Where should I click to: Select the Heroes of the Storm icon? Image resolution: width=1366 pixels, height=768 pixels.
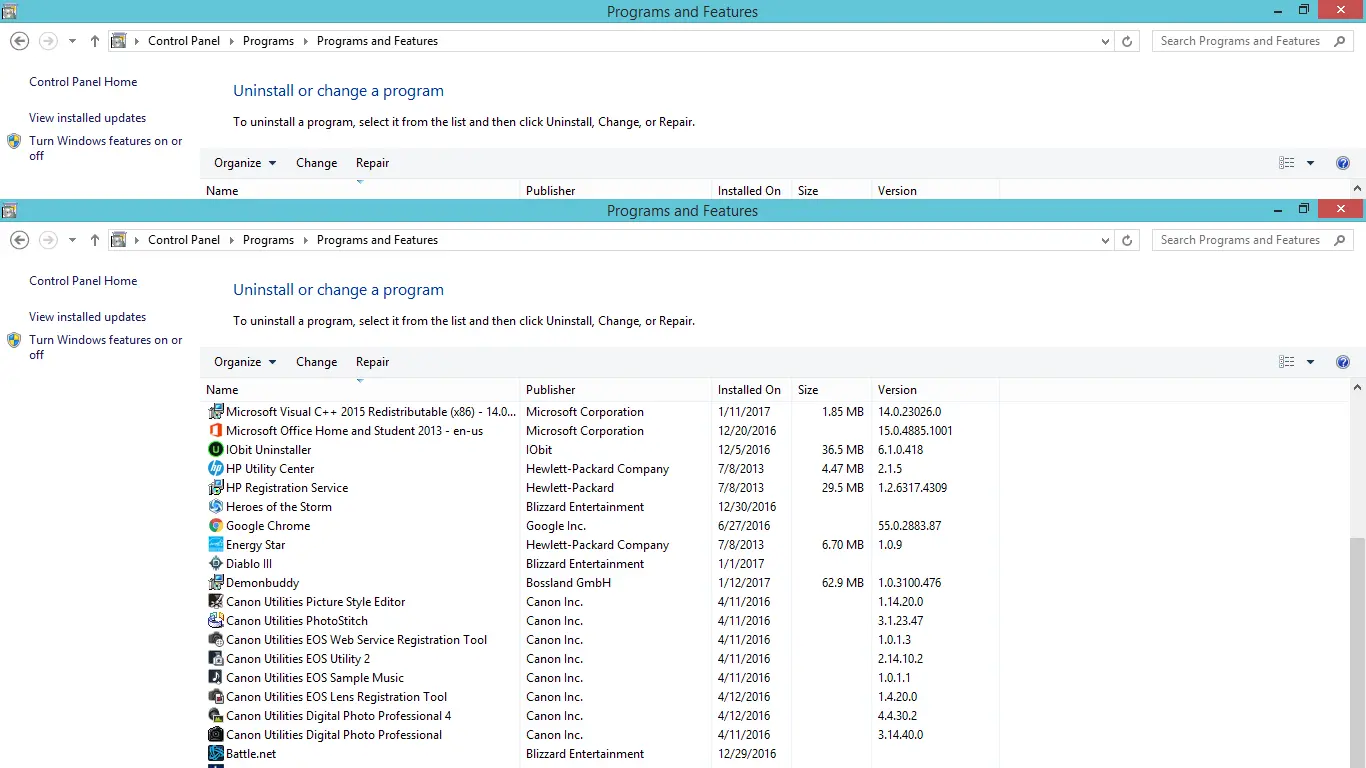coord(215,507)
